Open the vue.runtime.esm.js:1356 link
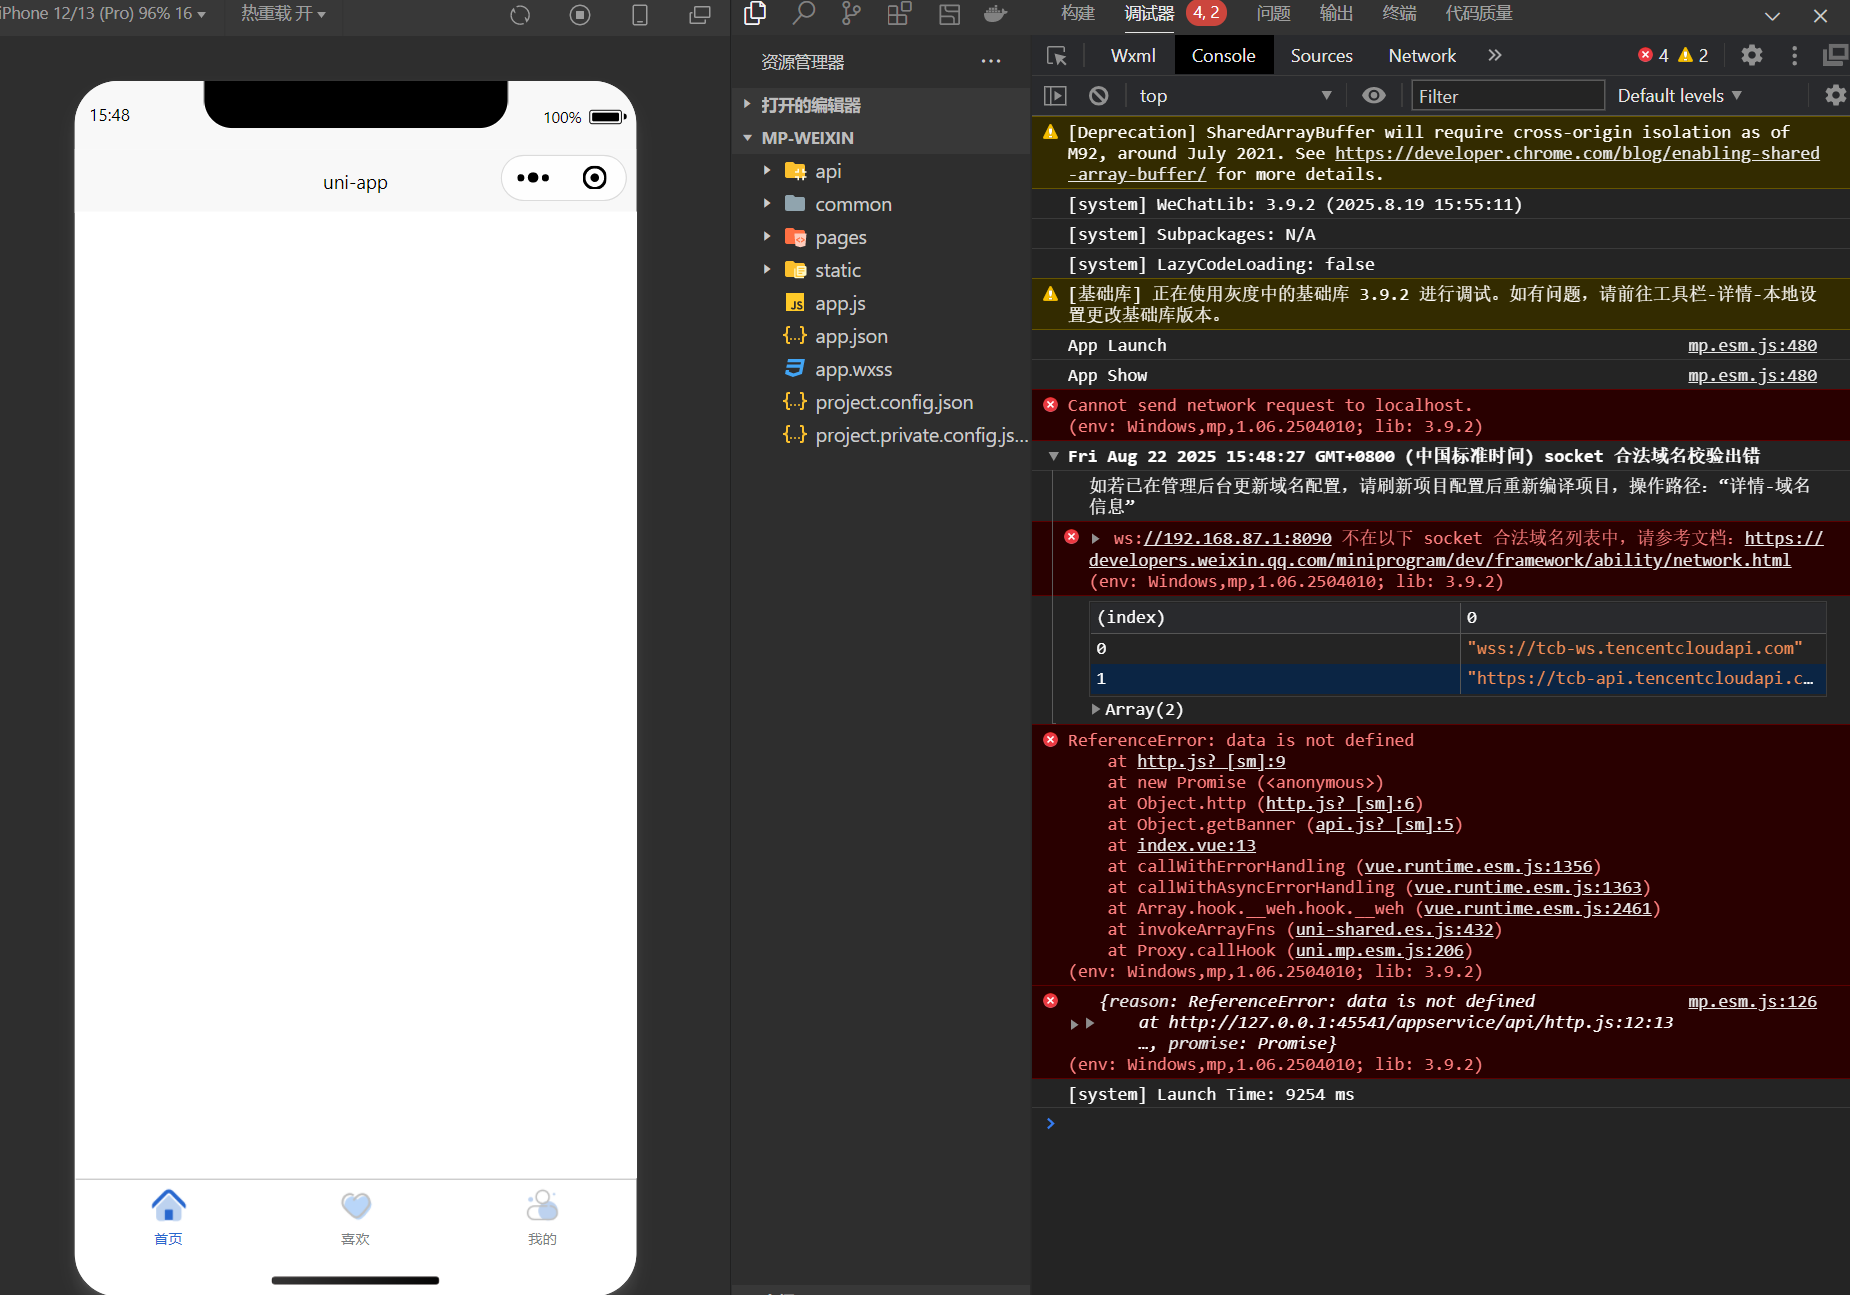 (x=1478, y=866)
